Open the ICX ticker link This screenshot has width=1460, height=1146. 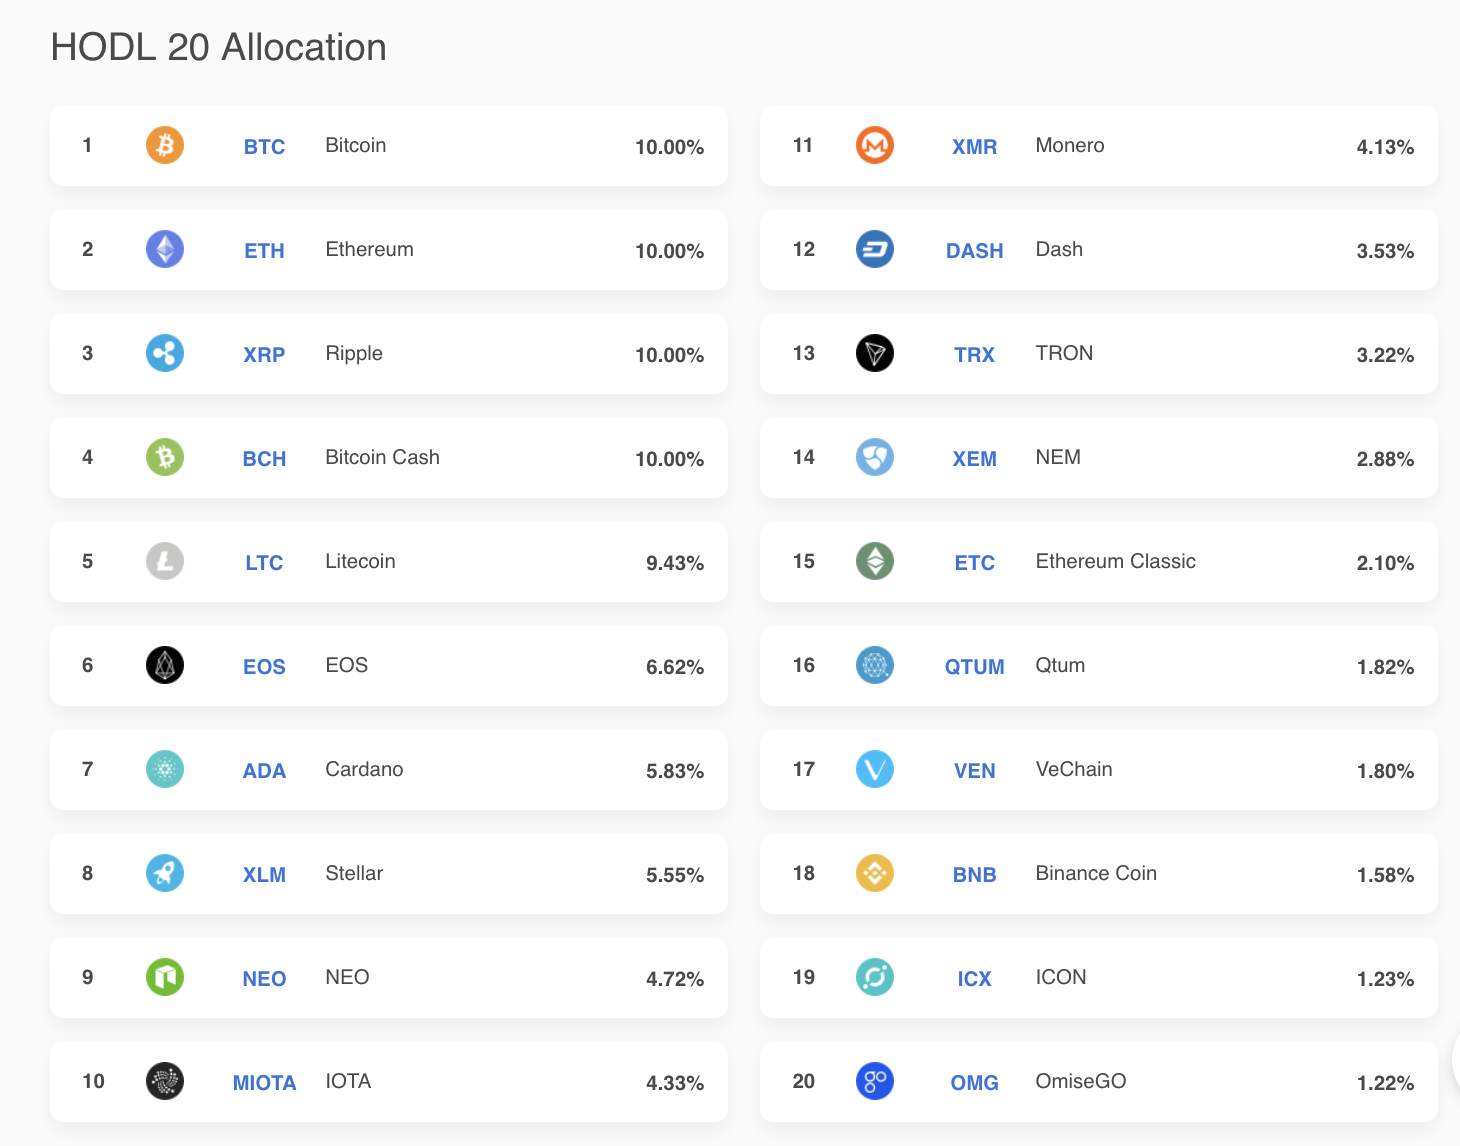point(974,979)
